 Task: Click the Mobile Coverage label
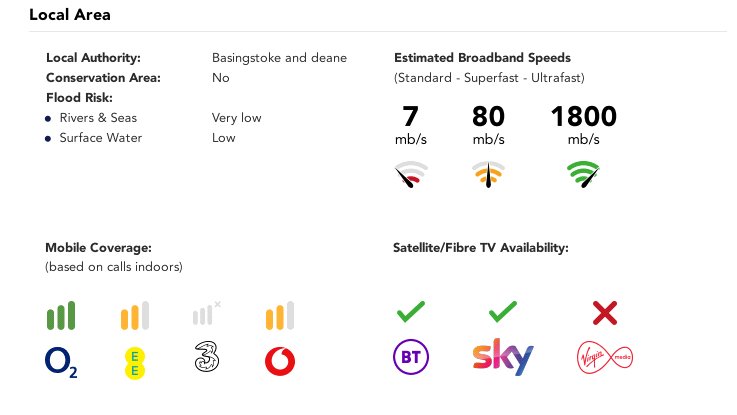(x=98, y=248)
